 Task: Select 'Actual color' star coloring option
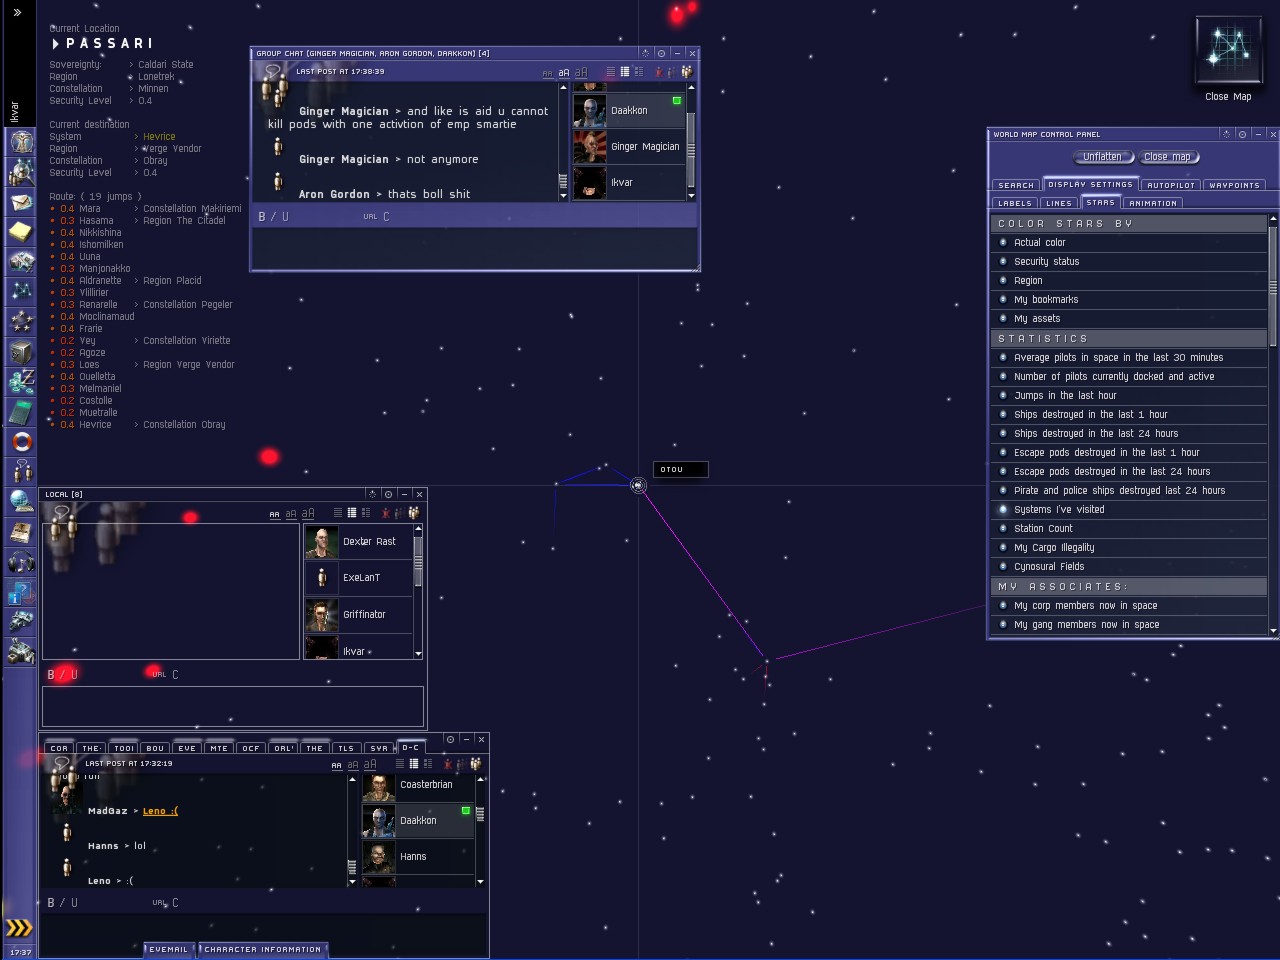[x=1129, y=243]
